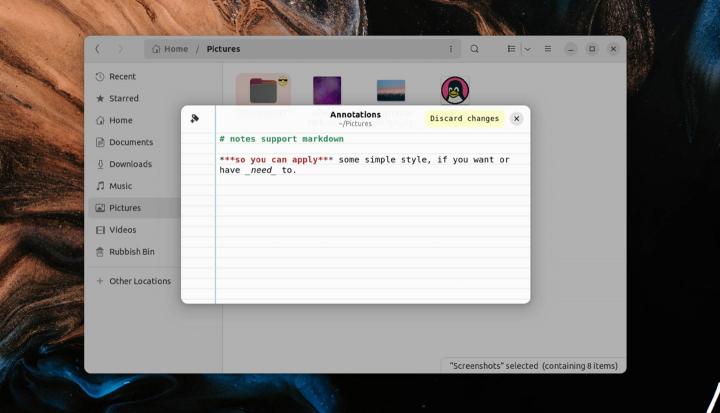Expand the view options dropdown arrow

[x=527, y=49]
